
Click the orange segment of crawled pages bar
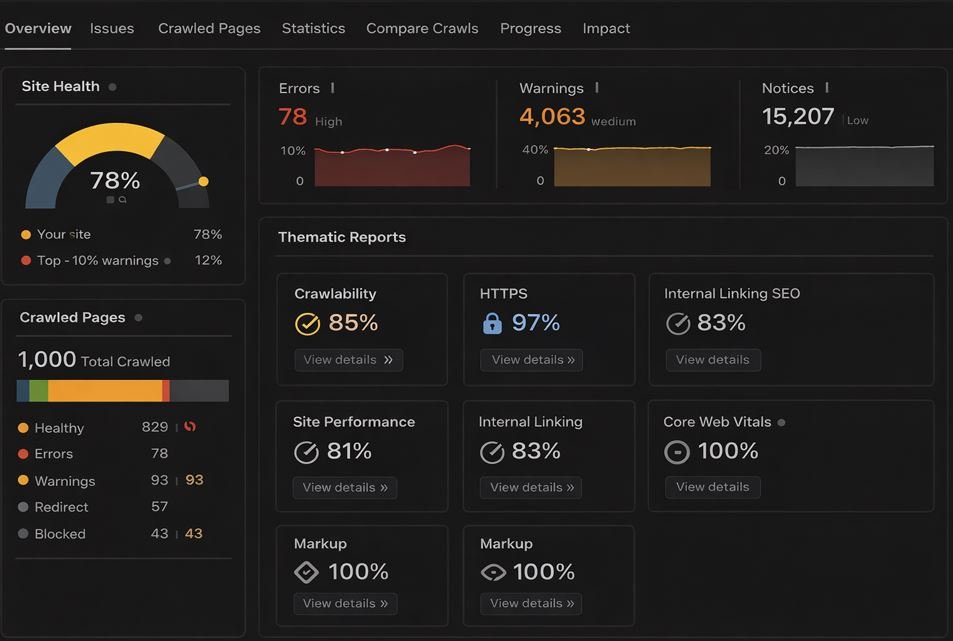(x=105, y=391)
